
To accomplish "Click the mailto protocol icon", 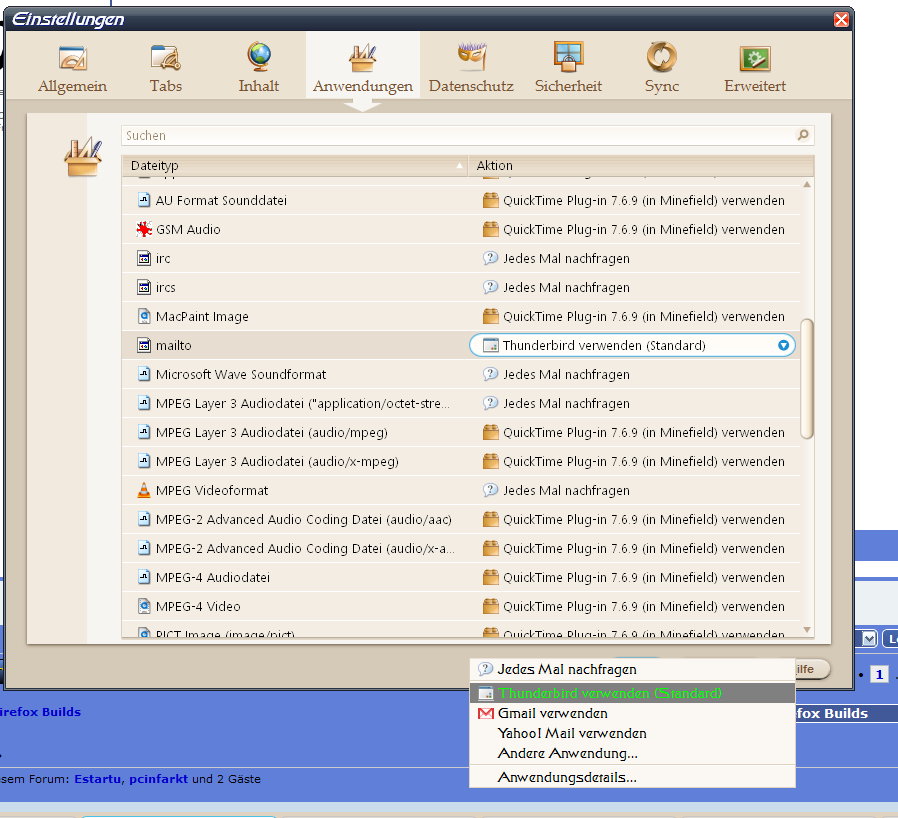I will (x=144, y=345).
